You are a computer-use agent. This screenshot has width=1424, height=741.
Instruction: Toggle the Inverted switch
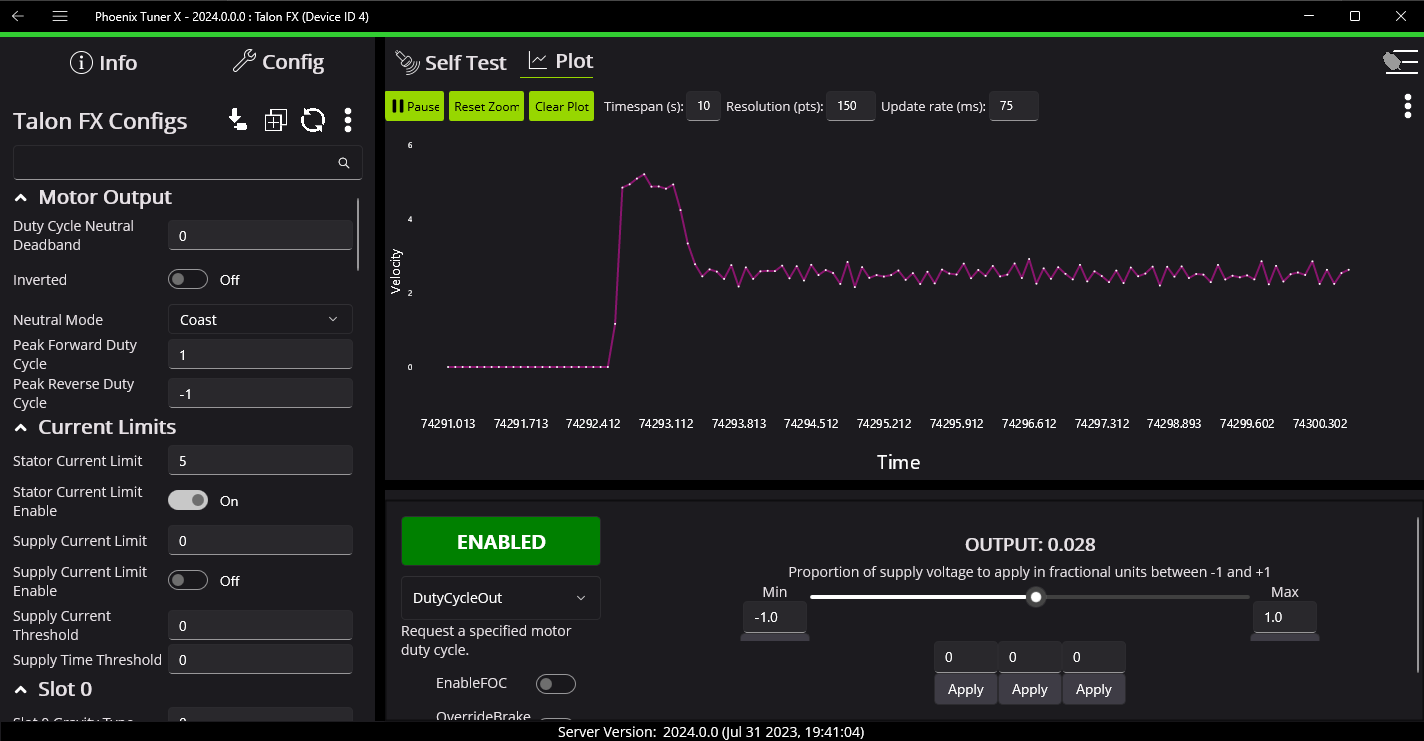click(188, 280)
